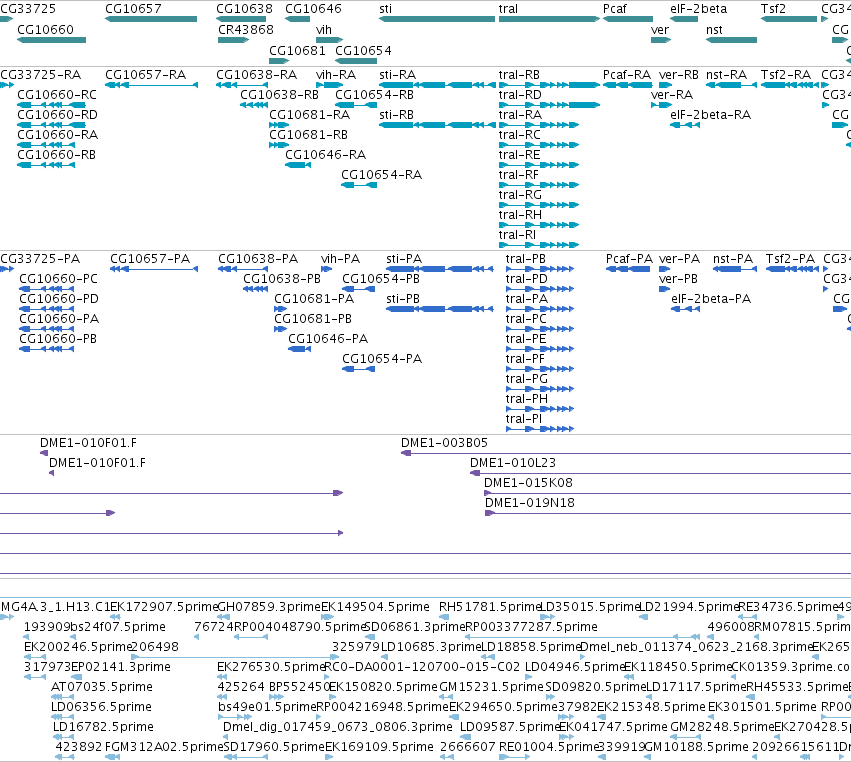Open the sti-RB transcript
Image resolution: width=851 pixels, height=762 pixels.
pos(437,125)
